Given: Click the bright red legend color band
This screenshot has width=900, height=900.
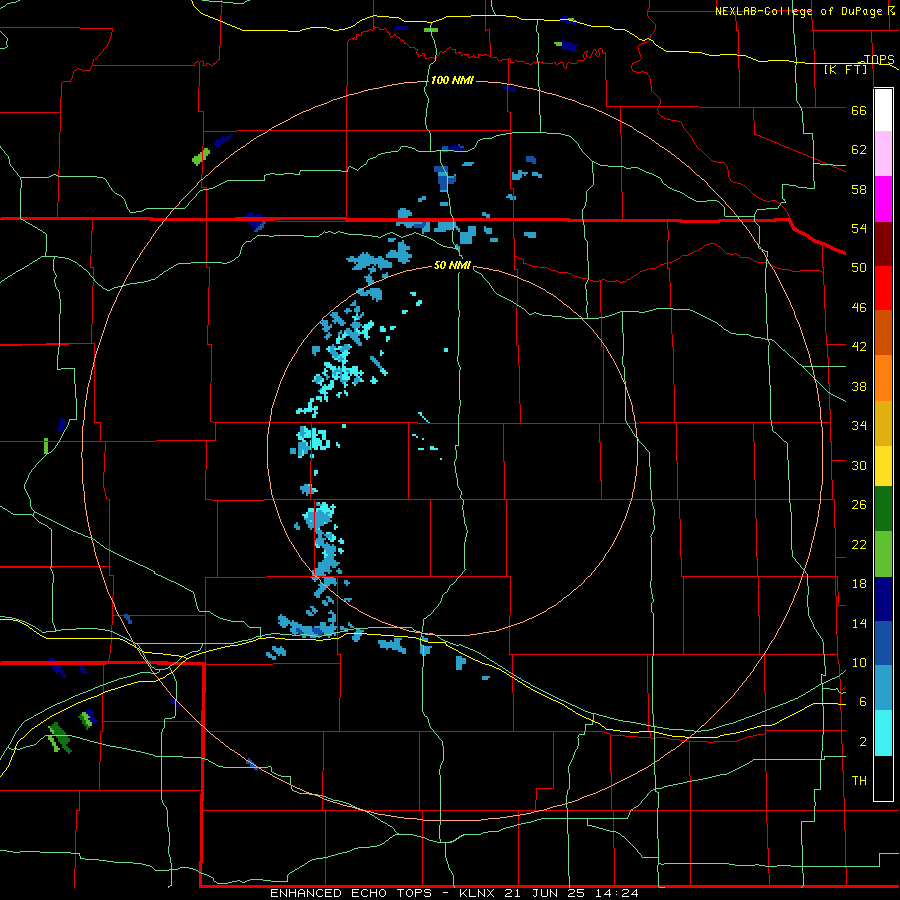Looking at the screenshot, I should 883,288.
